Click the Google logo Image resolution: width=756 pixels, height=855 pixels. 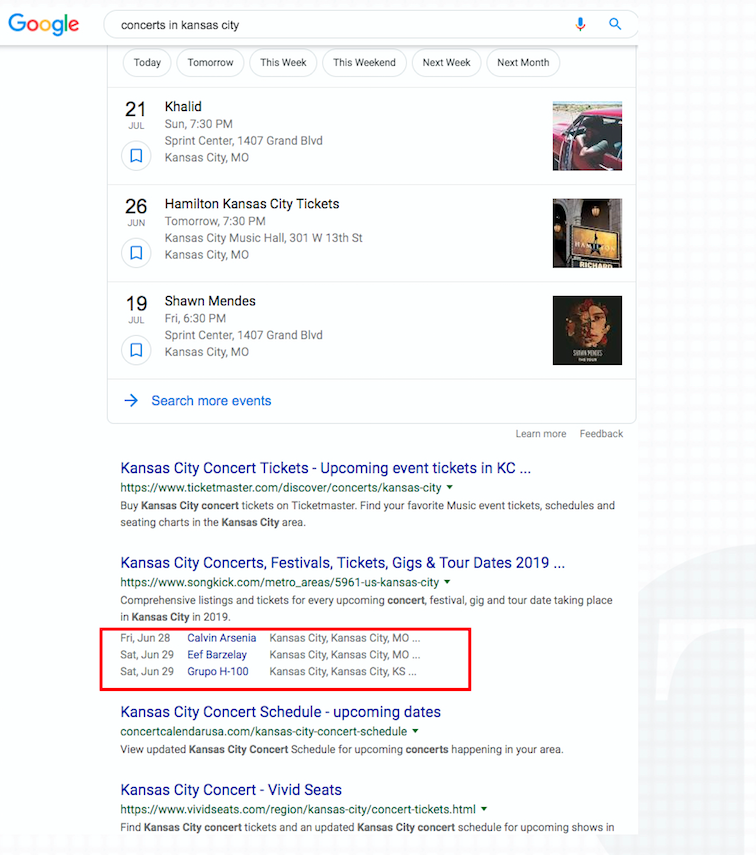coord(44,25)
